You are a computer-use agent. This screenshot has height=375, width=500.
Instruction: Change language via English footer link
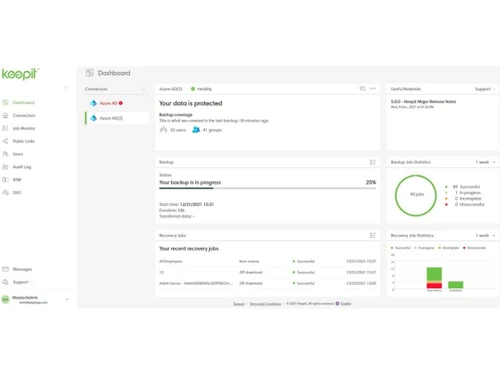346,304
